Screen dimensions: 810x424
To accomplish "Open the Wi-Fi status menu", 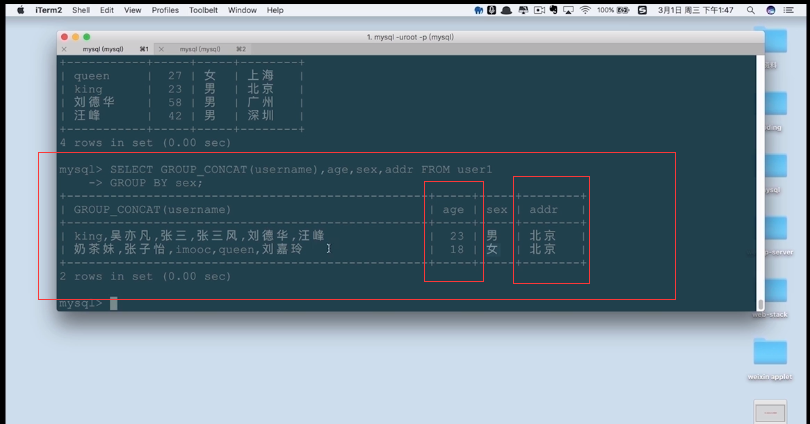I will point(585,10).
